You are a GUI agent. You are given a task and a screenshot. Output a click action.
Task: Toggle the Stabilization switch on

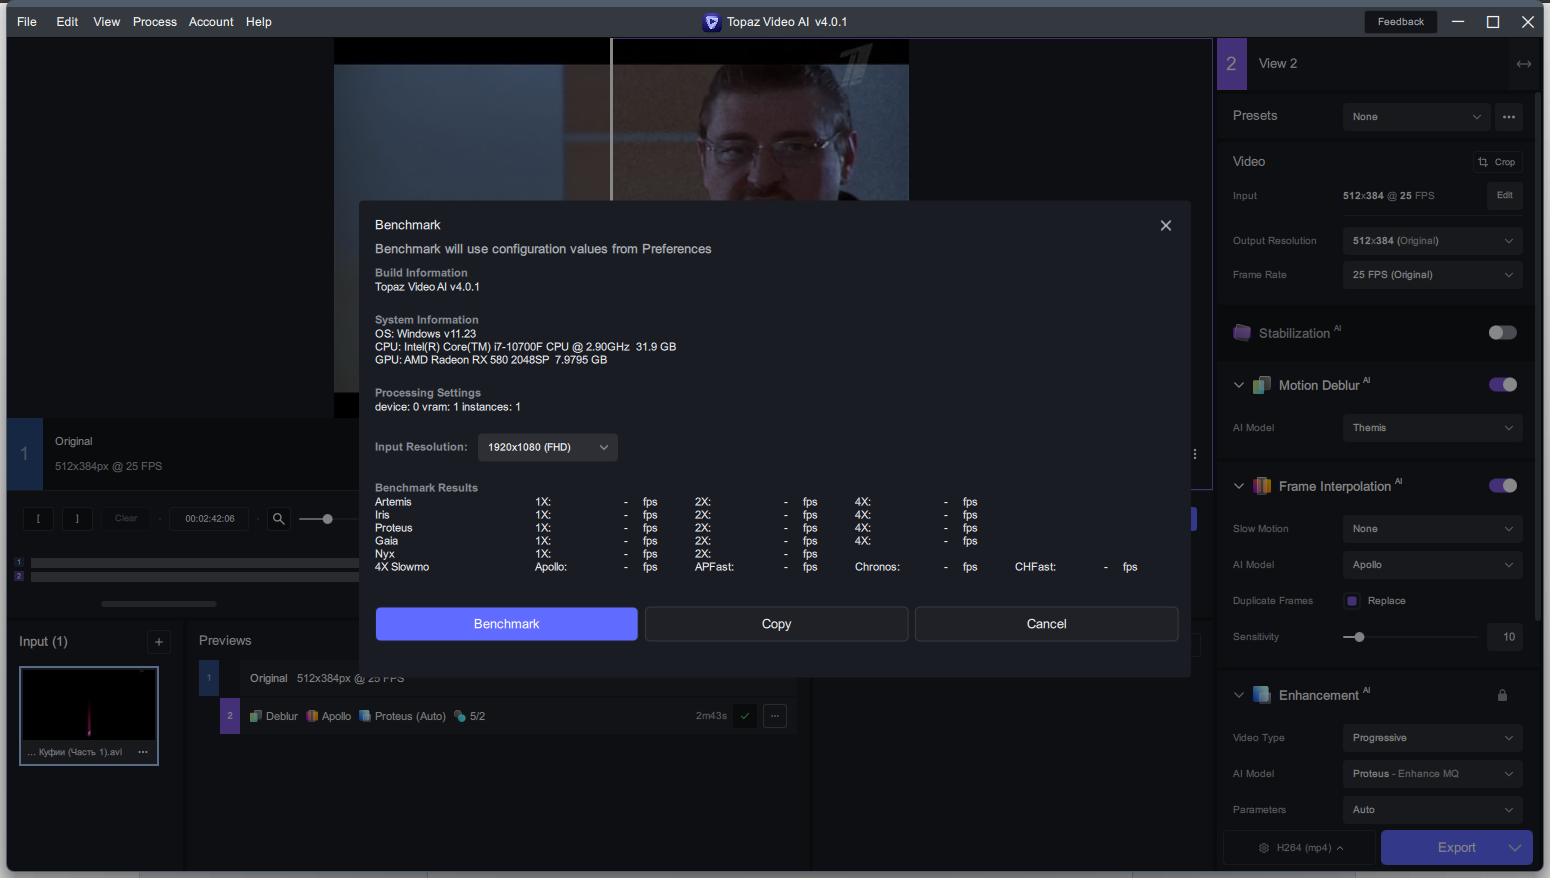click(1502, 333)
